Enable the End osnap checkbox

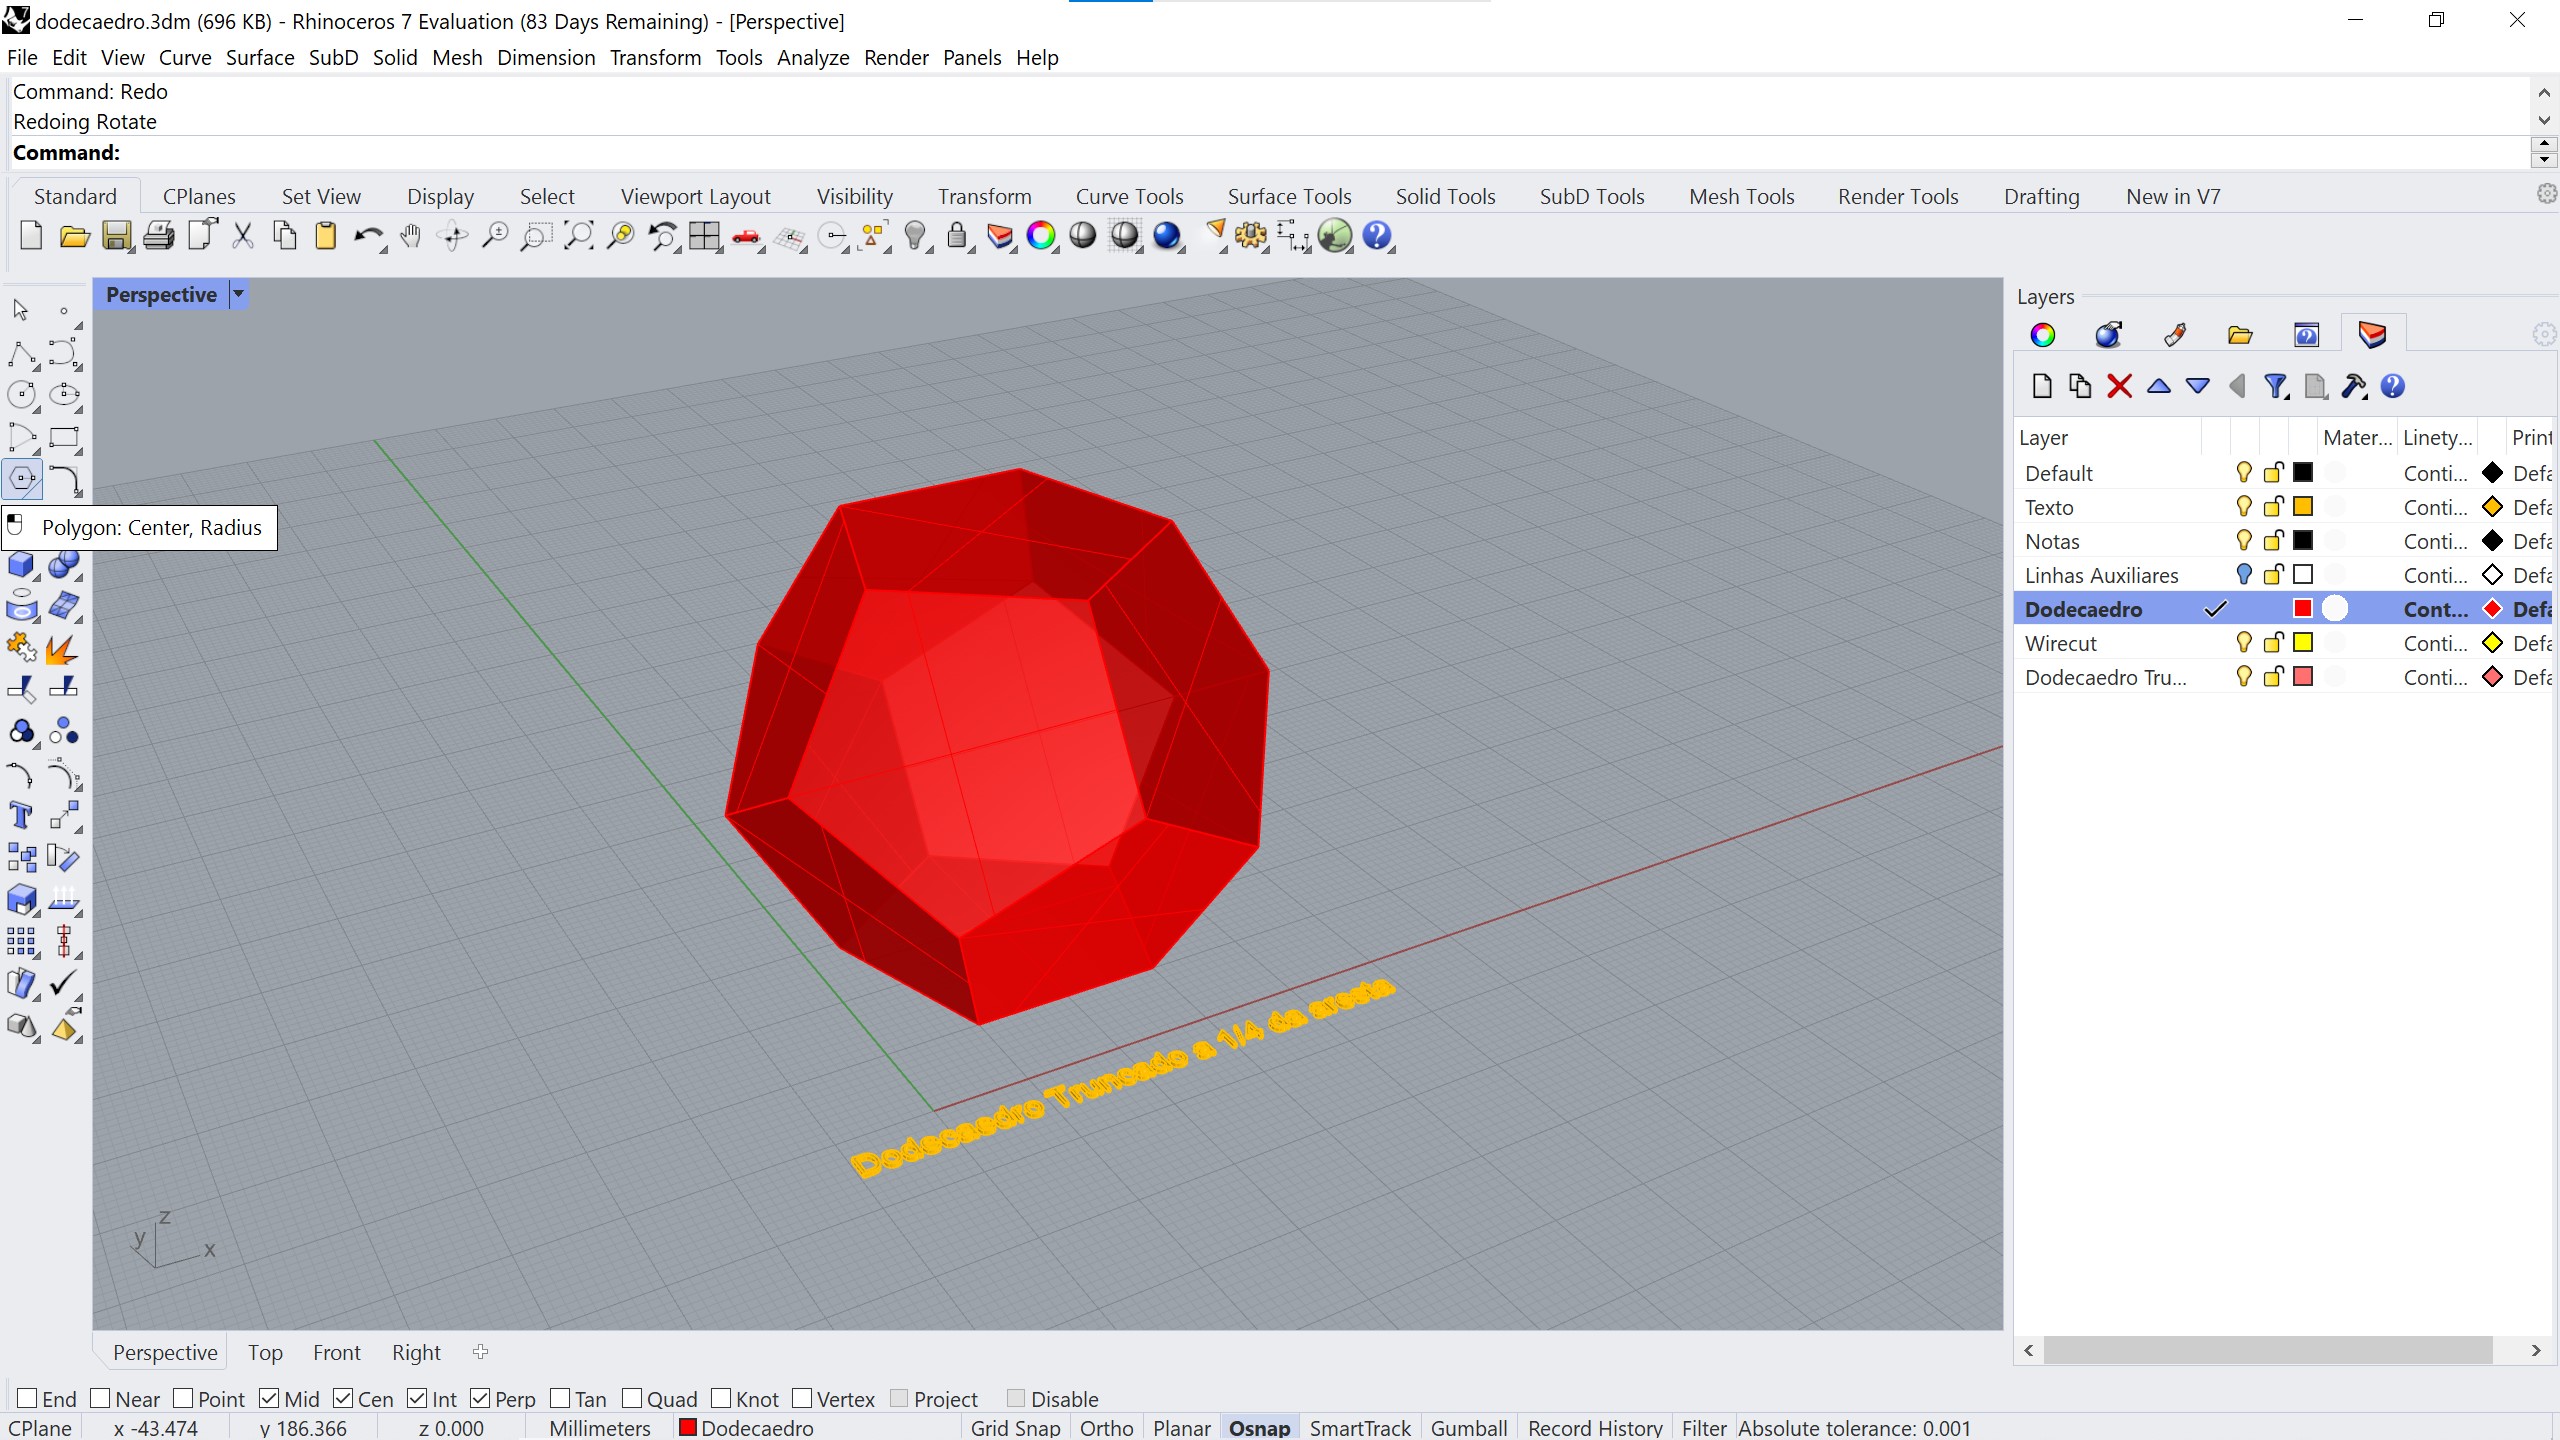(27, 1398)
